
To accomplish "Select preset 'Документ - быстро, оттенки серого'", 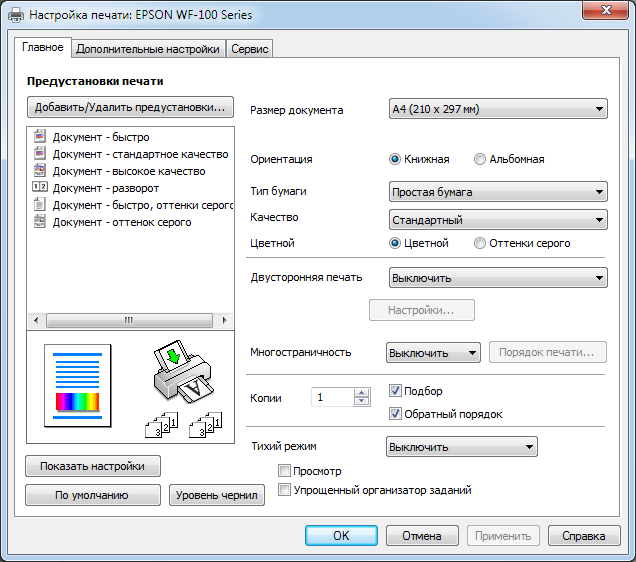I will click(143, 205).
